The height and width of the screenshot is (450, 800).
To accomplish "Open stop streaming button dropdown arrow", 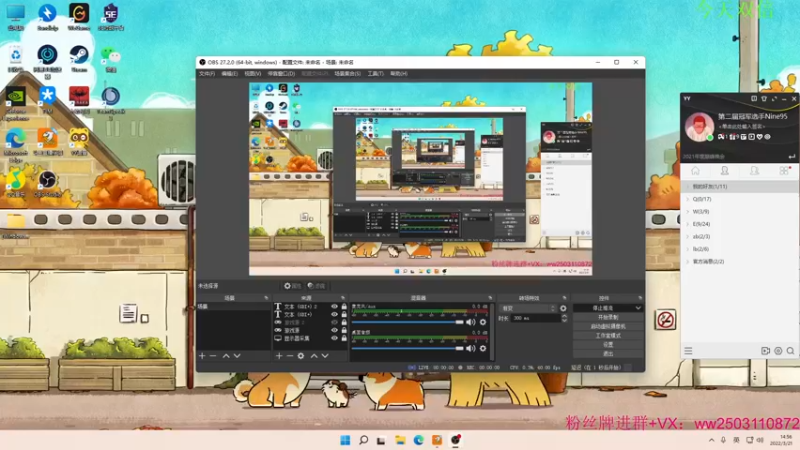I will (x=638, y=308).
